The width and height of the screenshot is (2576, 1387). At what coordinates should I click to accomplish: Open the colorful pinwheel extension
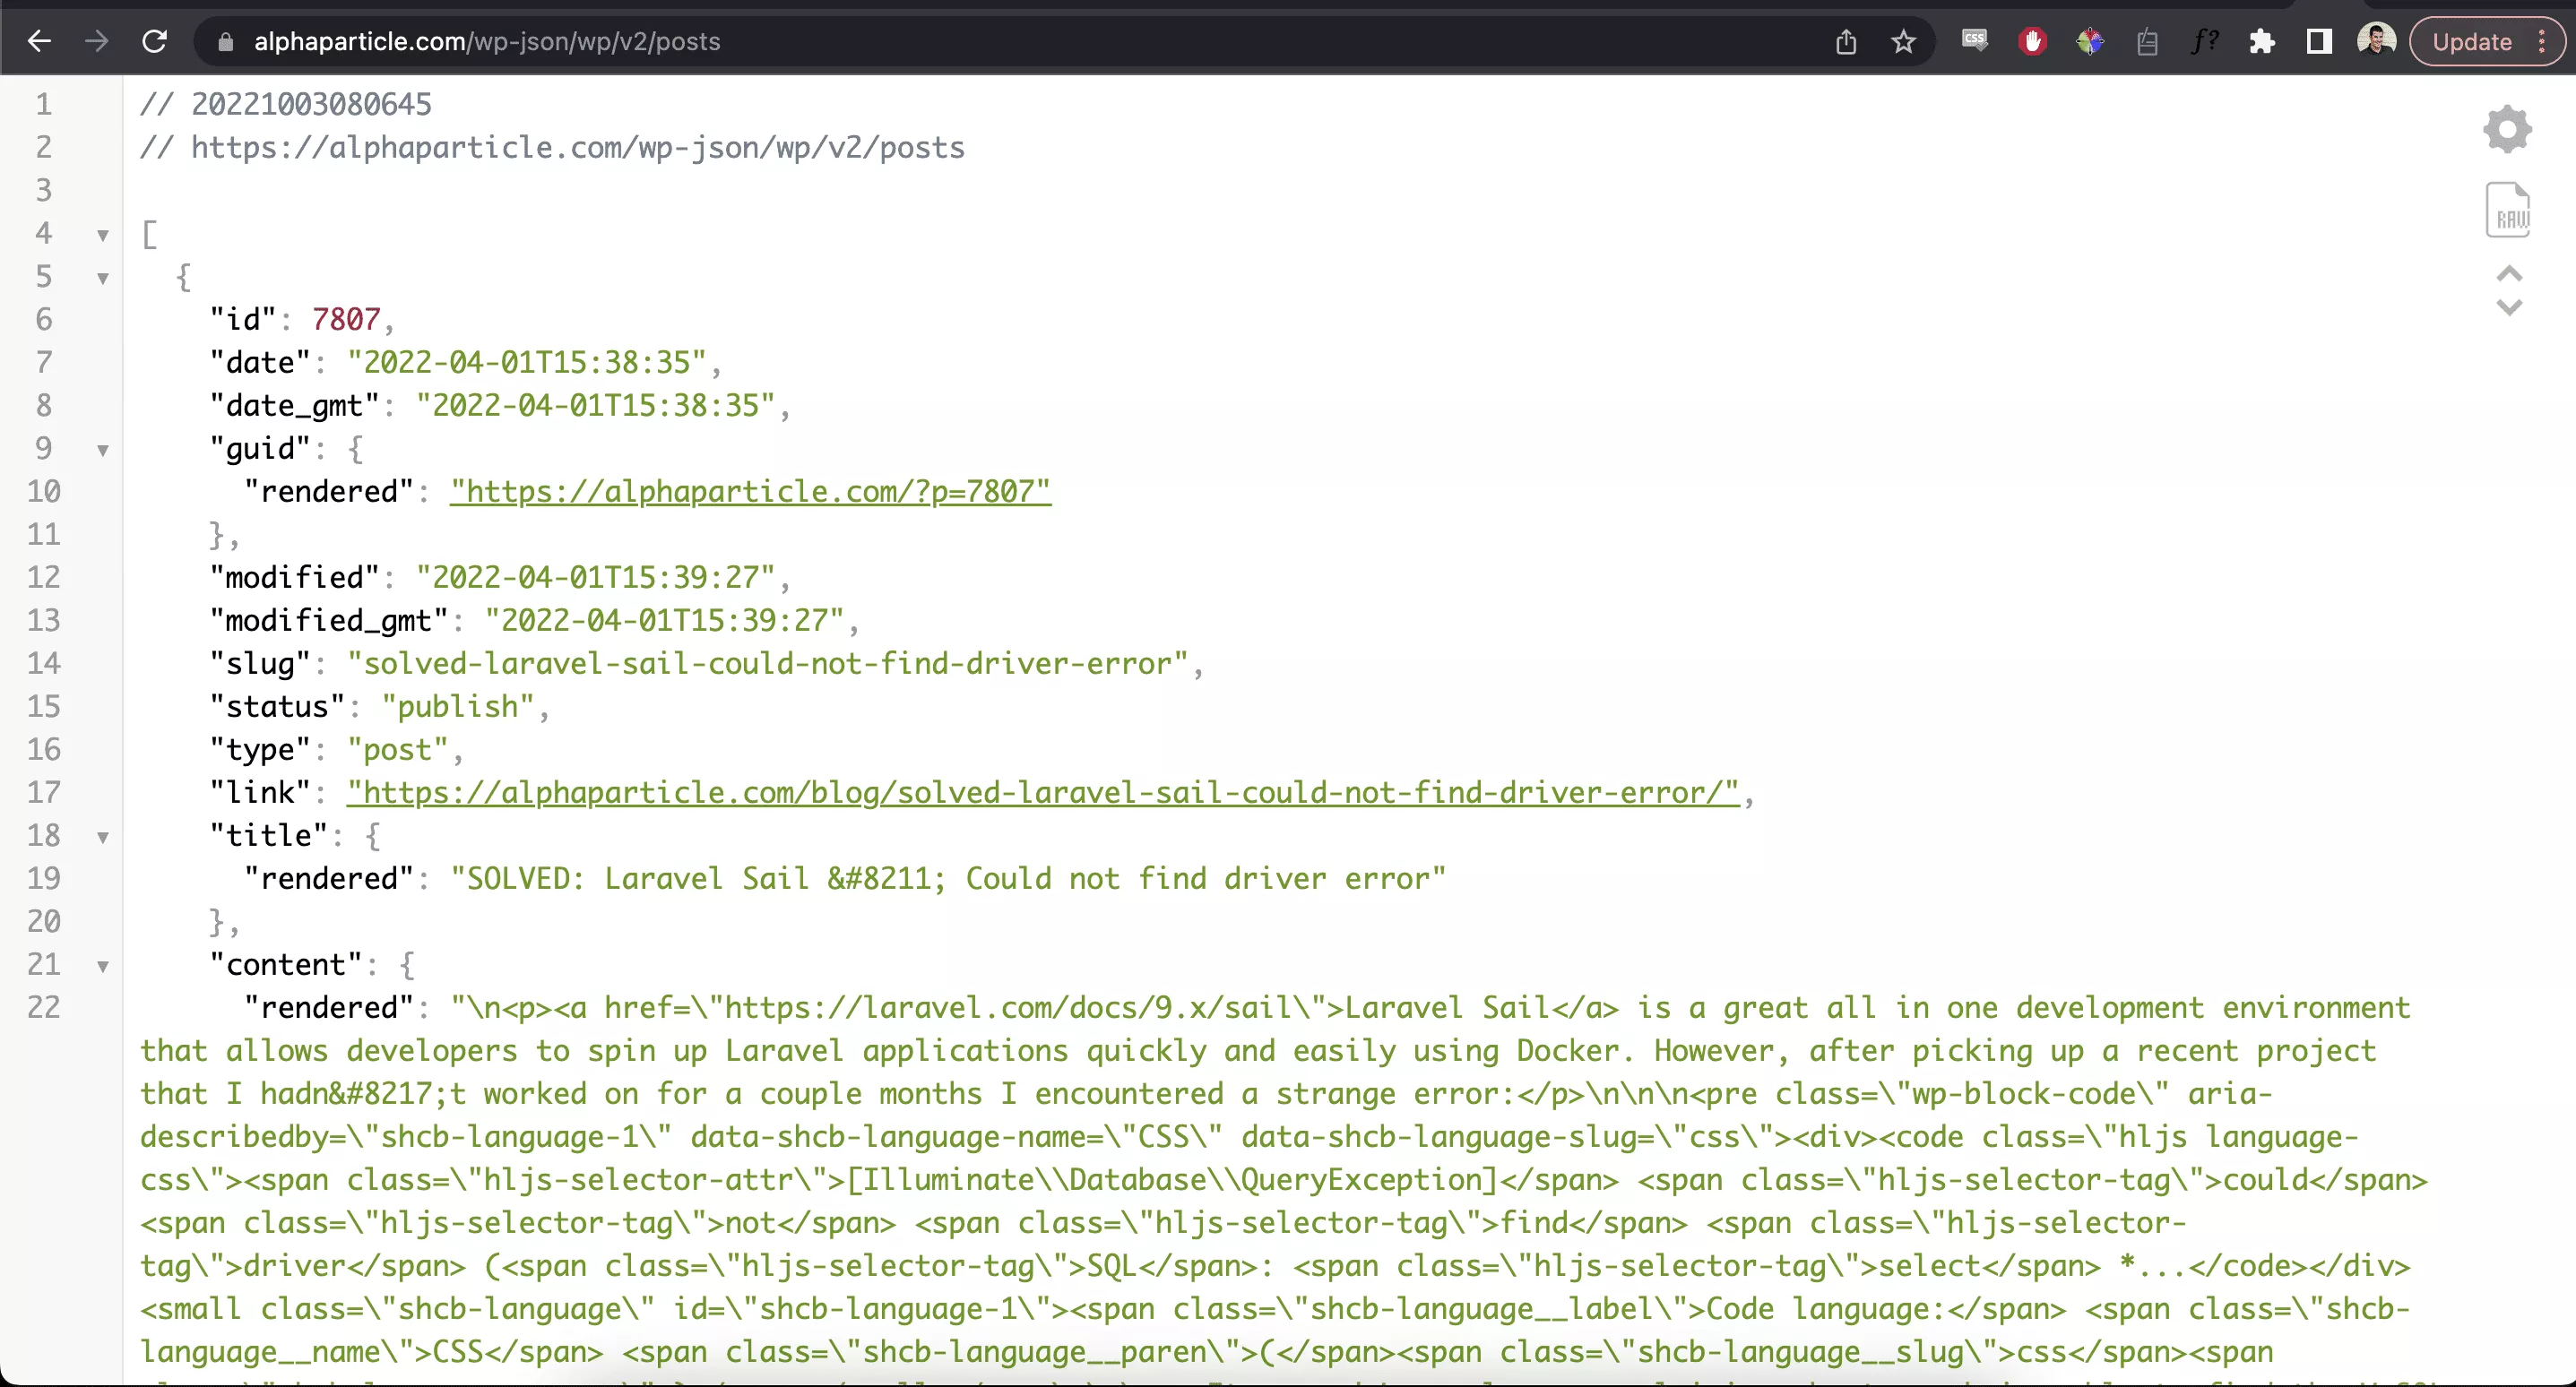tap(2090, 41)
